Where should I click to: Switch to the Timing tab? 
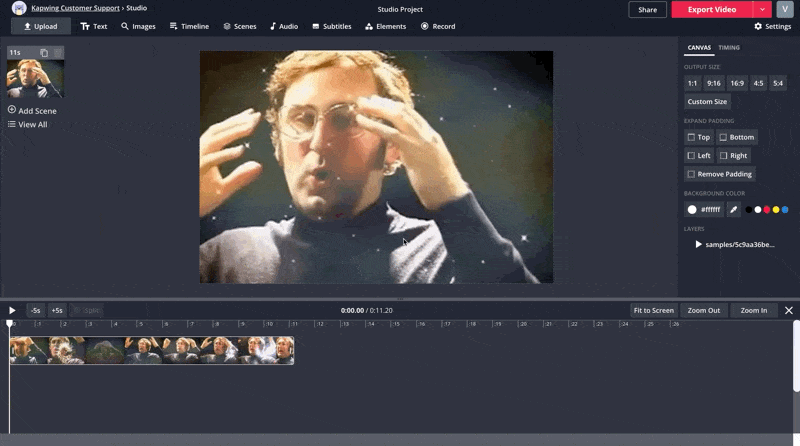(x=729, y=47)
